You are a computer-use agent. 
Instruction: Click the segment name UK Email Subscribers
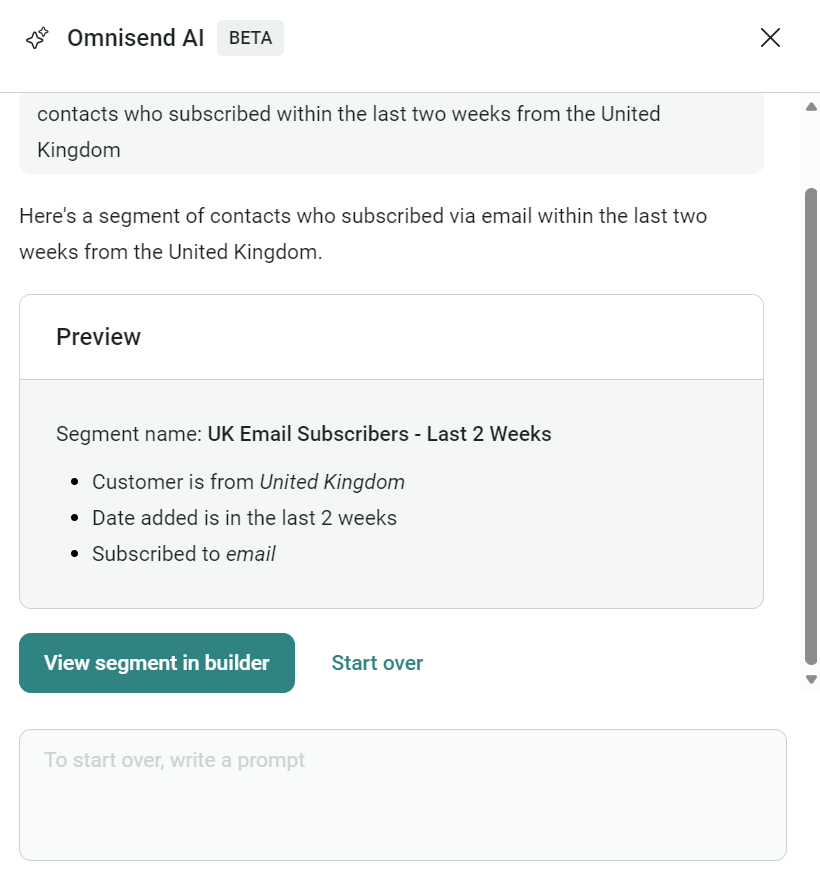(x=378, y=434)
